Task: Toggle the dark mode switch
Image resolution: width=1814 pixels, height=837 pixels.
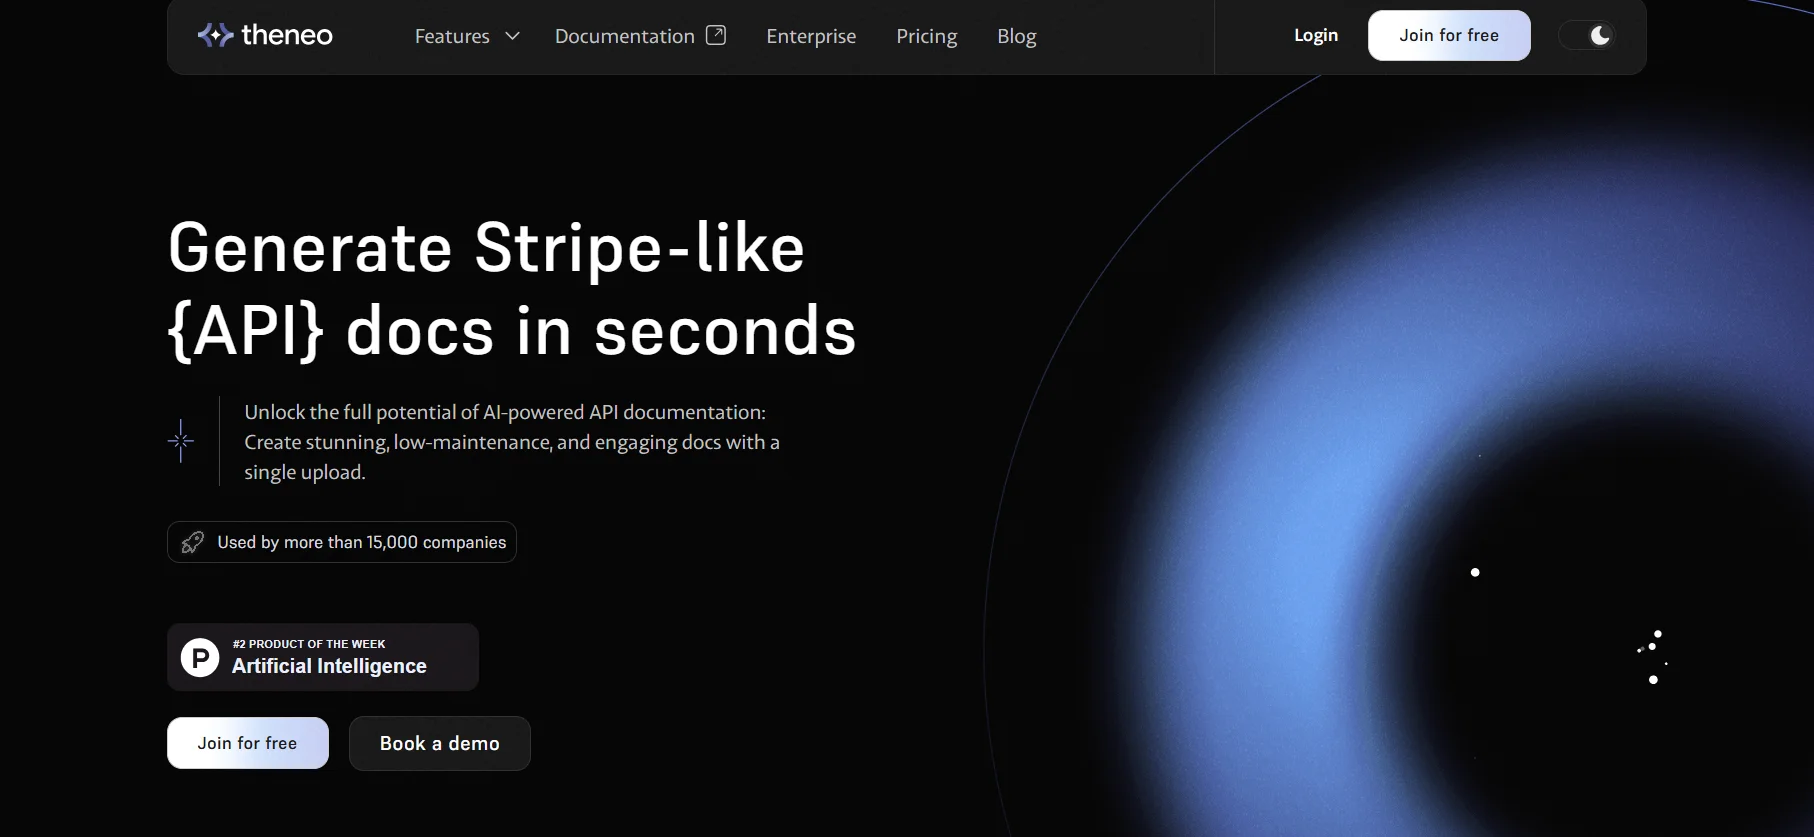Action: (x=1587, y=36)
